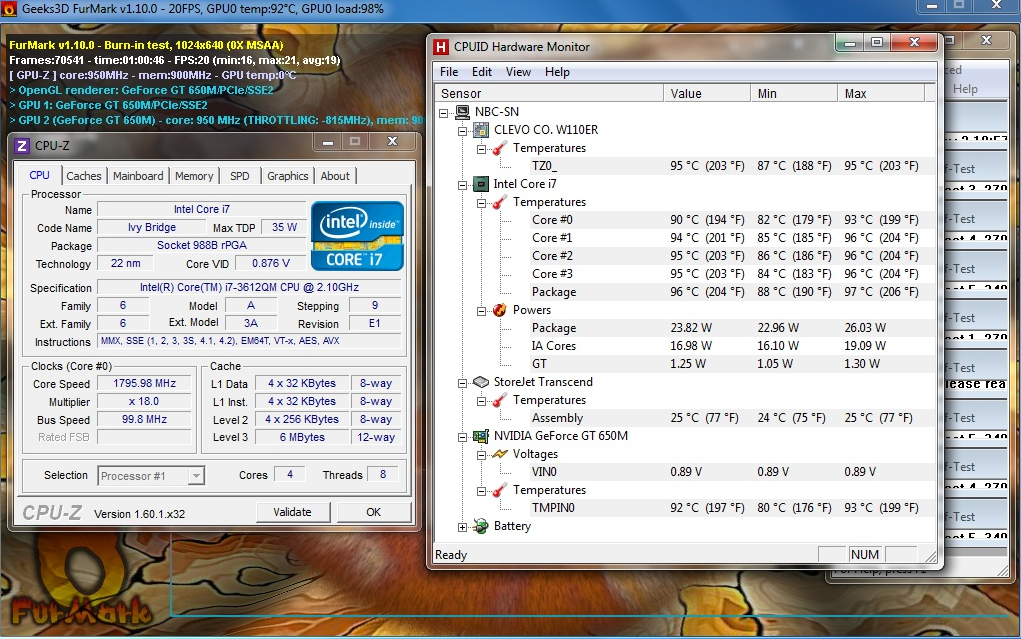Image resolution: width=1021 pixels, height=639 pixels.
Task: Open the Help menu in HWMonitor
Action: coord(557,72)
